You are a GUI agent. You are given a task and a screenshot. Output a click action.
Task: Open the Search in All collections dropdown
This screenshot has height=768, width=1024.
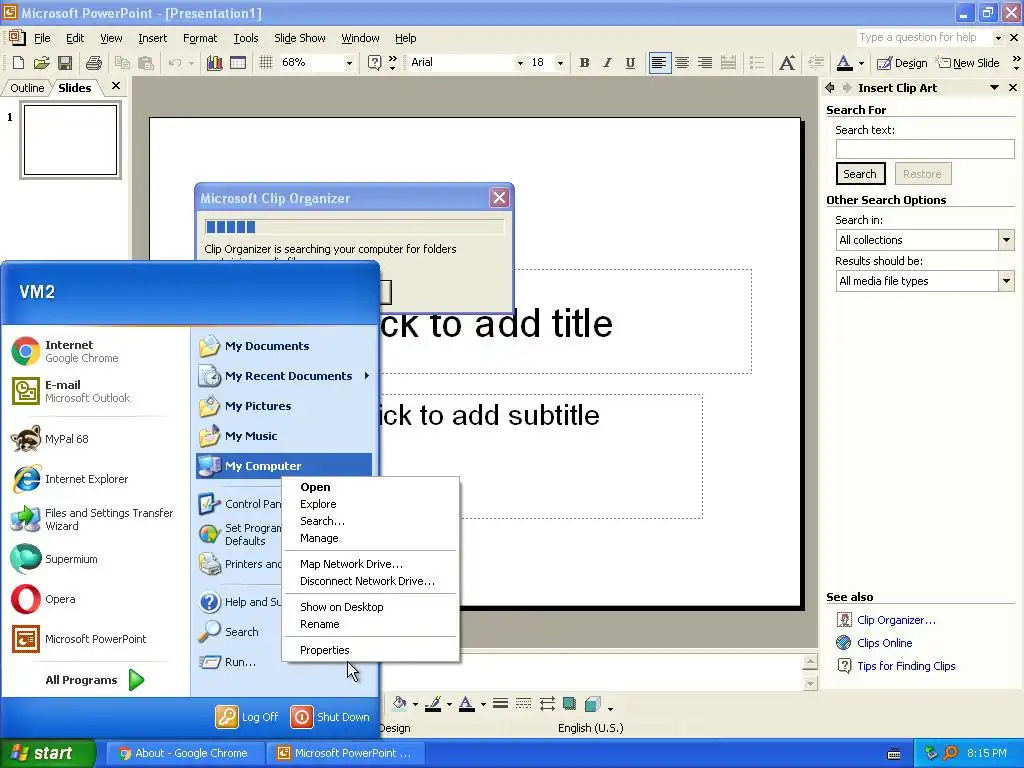point(1006,240)
